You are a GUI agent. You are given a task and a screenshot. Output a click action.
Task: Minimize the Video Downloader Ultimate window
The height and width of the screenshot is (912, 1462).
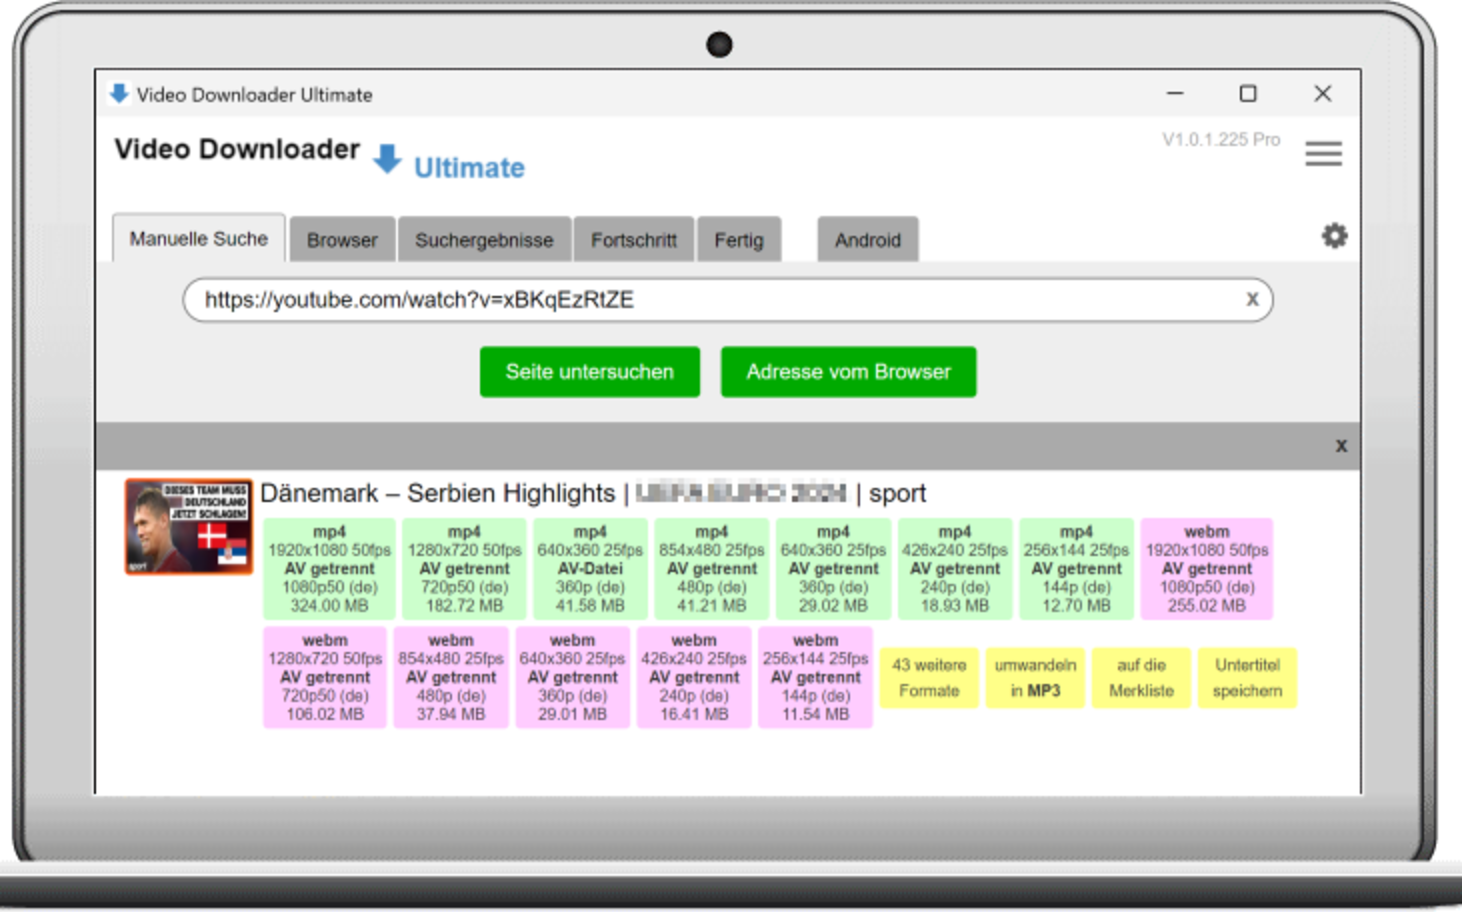pyautogui.click(x=1175, y=93)
